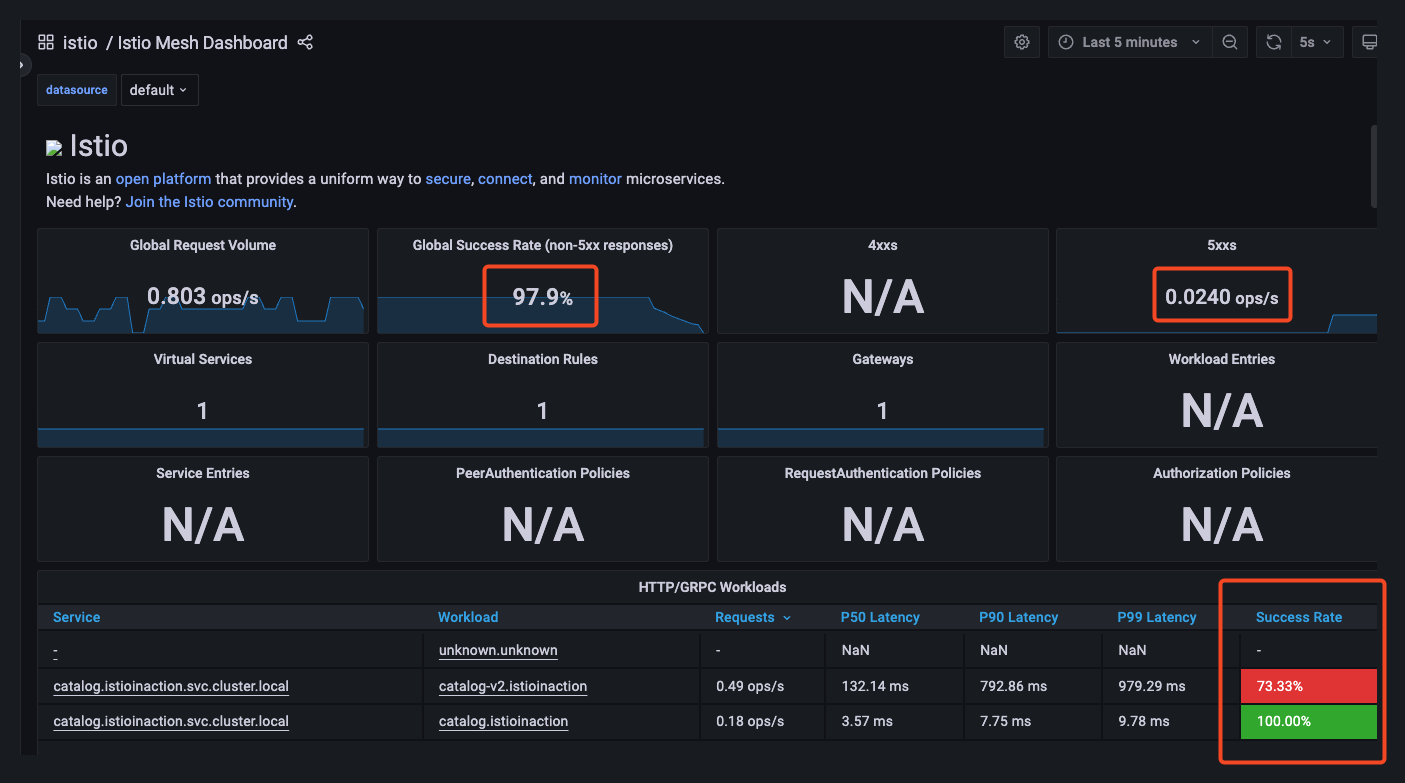The width and height of the screenshot is (1405, 783).
Task: Open the 'open platform' link
Action: click(163, 179)
